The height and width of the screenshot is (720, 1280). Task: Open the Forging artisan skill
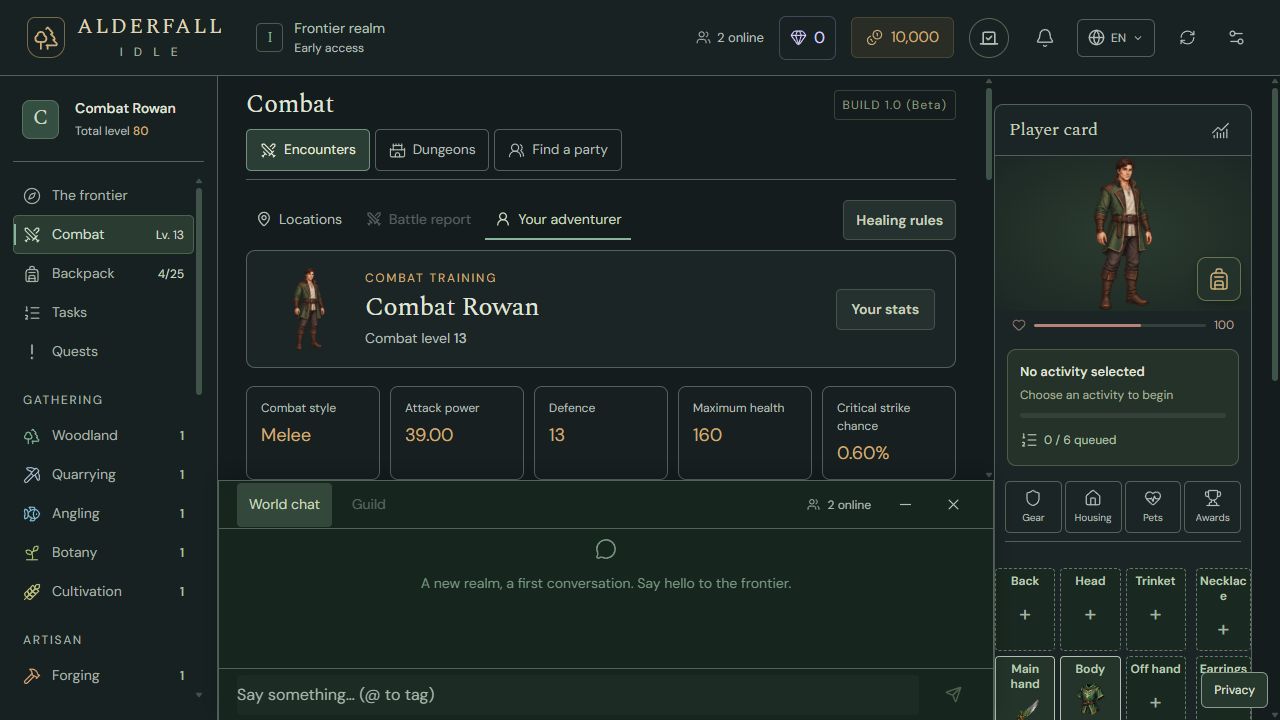(x=104, y=676)
